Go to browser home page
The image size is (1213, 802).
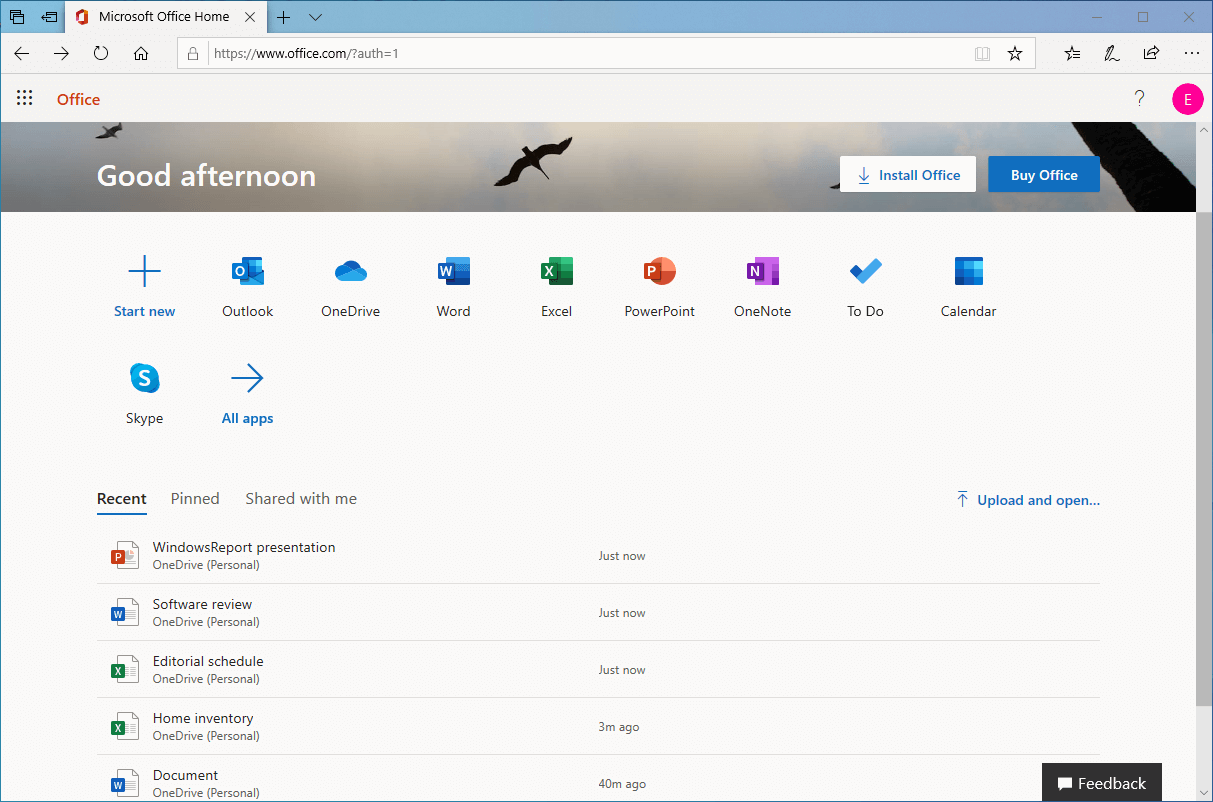click(141, 53)
